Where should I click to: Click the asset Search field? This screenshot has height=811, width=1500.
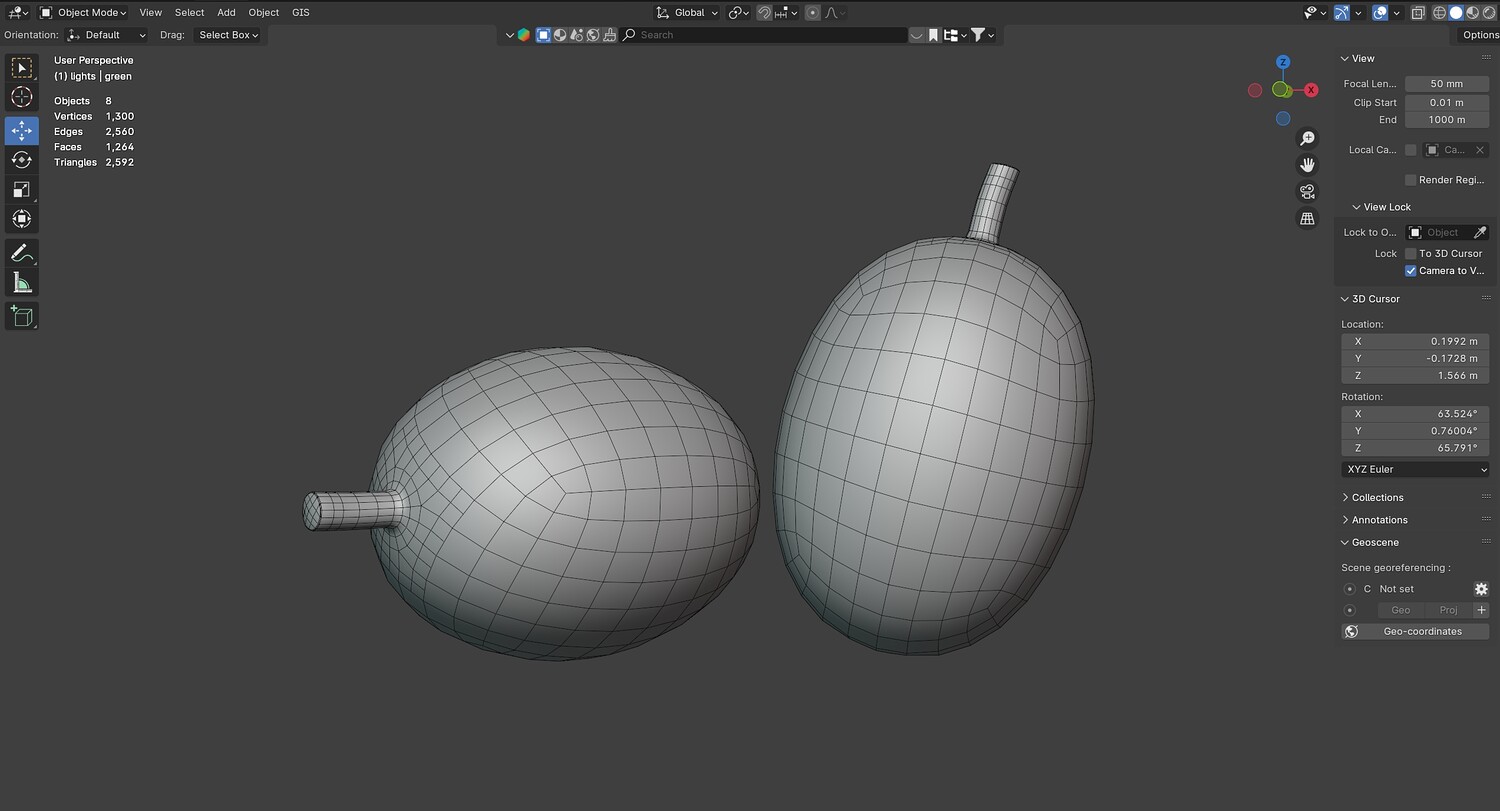pyautogui.click(x=764, y=35)
